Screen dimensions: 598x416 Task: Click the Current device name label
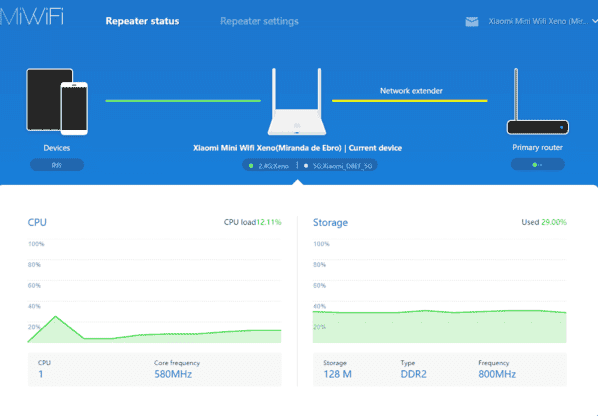point(375,148)
